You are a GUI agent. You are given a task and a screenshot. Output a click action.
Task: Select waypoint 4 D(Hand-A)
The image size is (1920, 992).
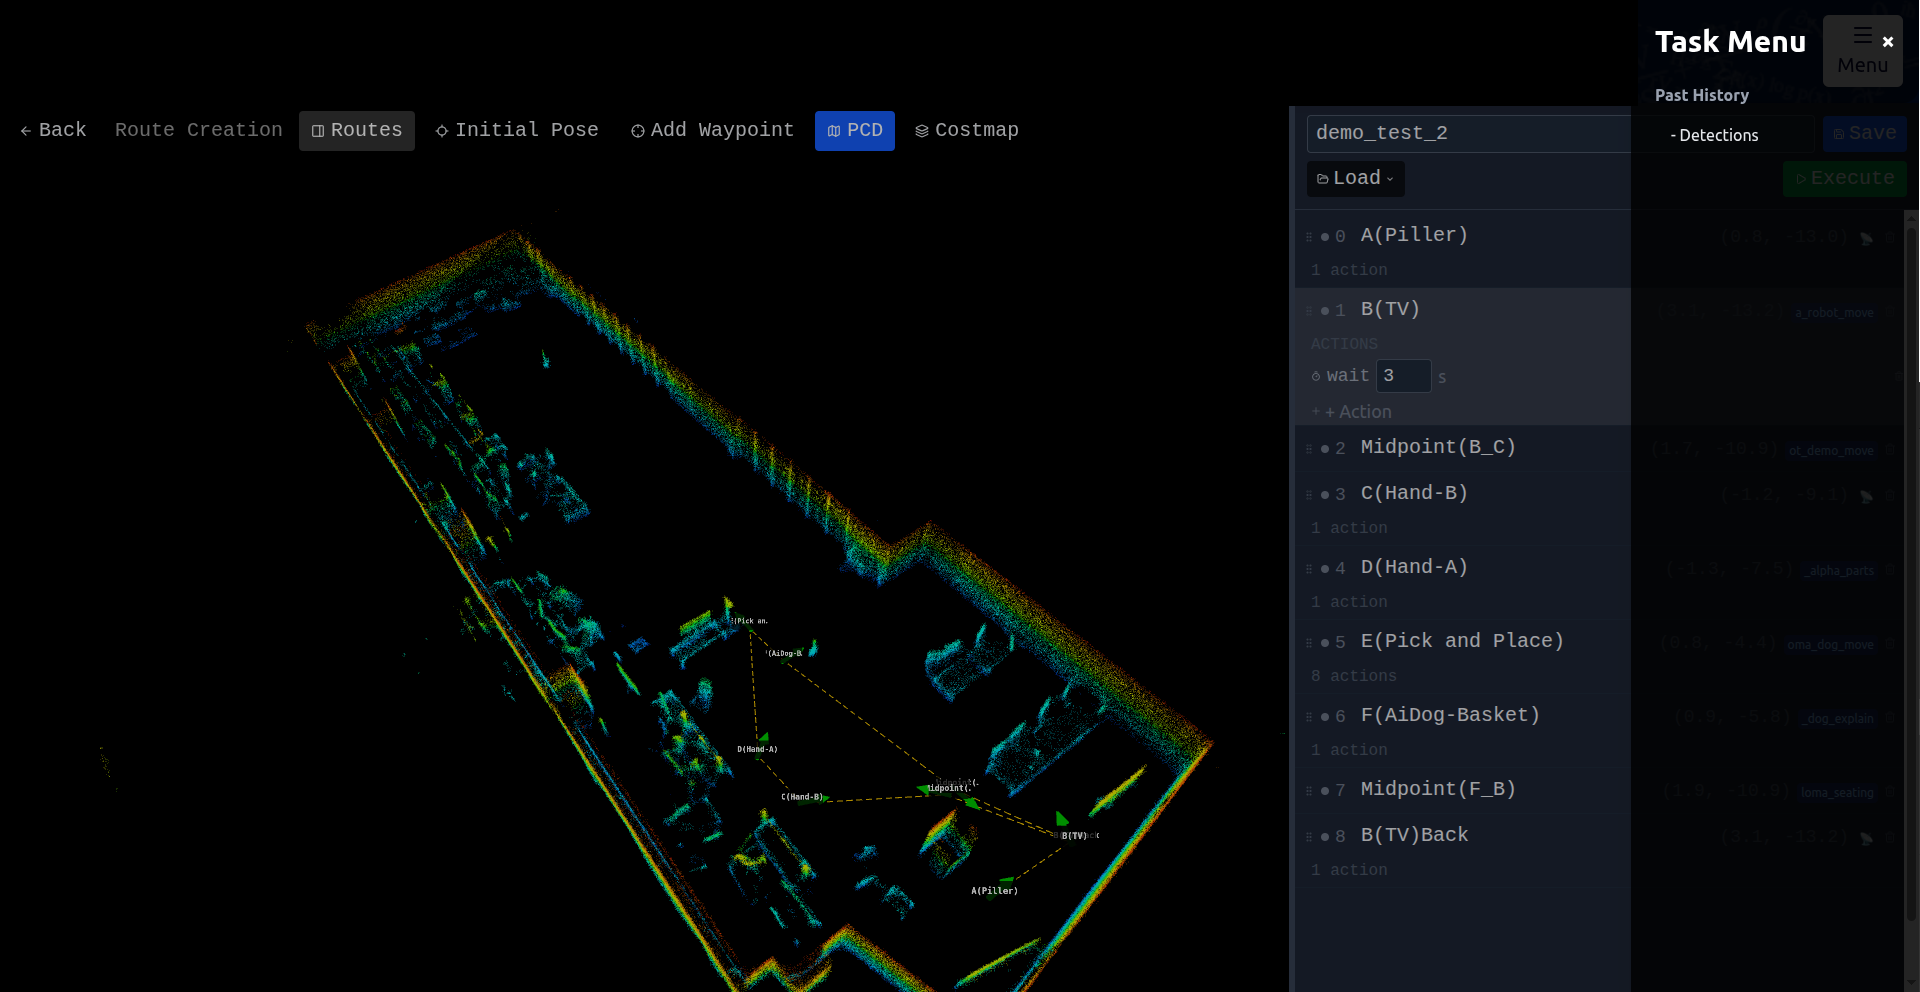[x=1414, y=567]
